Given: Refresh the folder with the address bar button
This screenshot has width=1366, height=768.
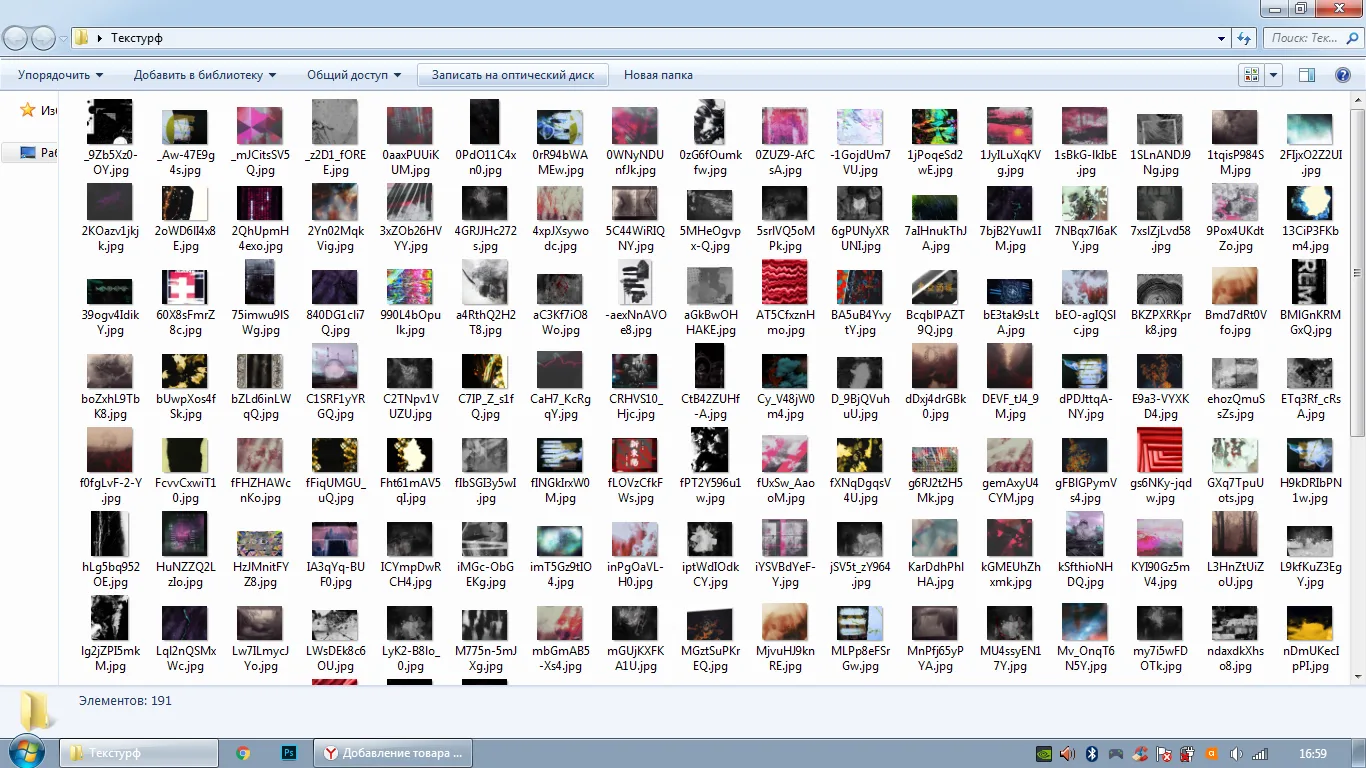Looking at the screenshot, I should [1244, 38].
